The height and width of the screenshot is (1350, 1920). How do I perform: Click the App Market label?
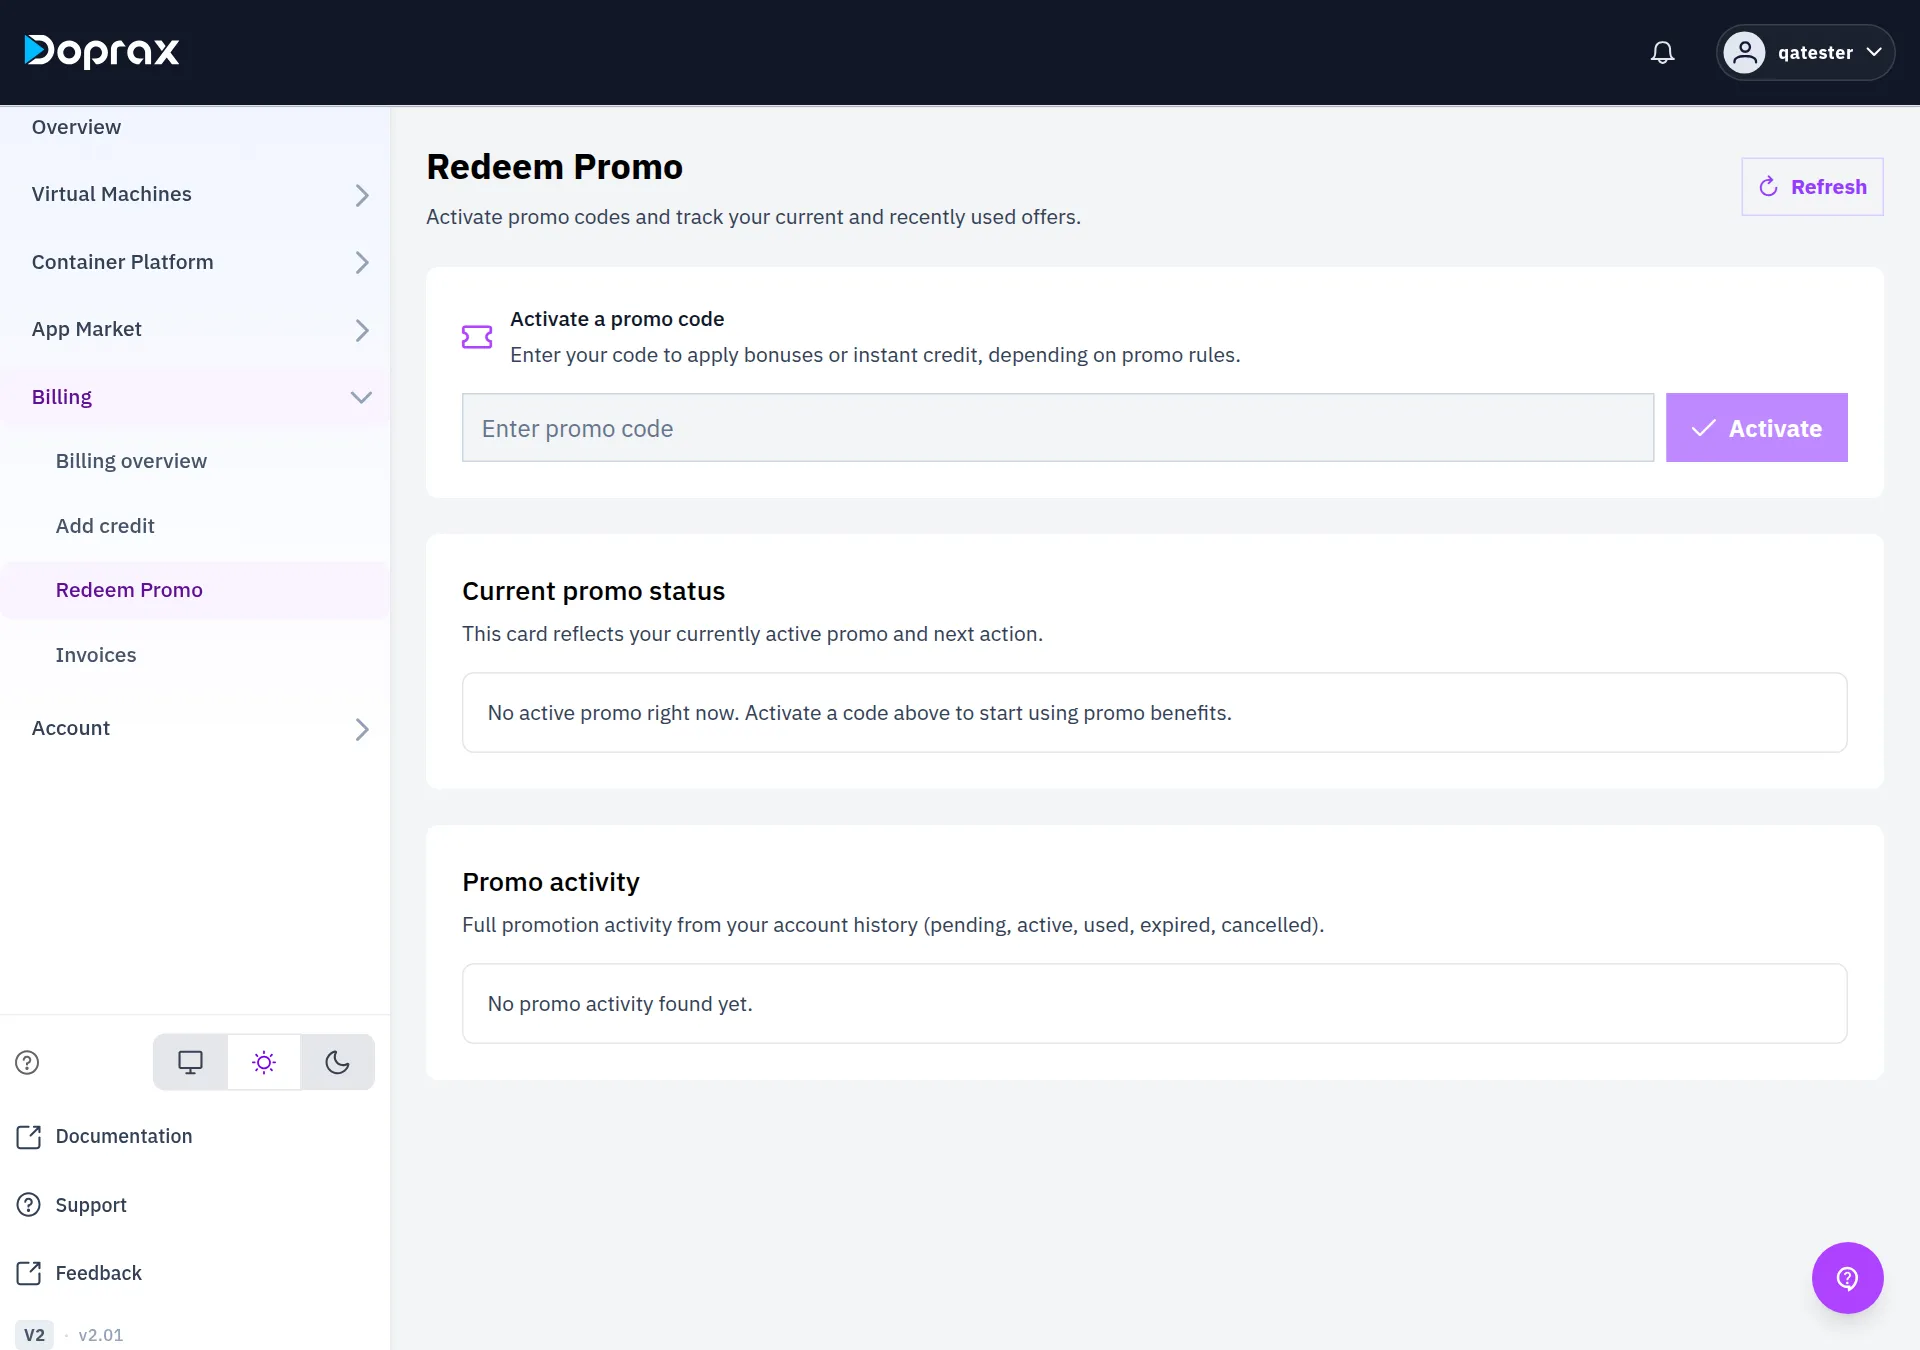pos(86,329)
